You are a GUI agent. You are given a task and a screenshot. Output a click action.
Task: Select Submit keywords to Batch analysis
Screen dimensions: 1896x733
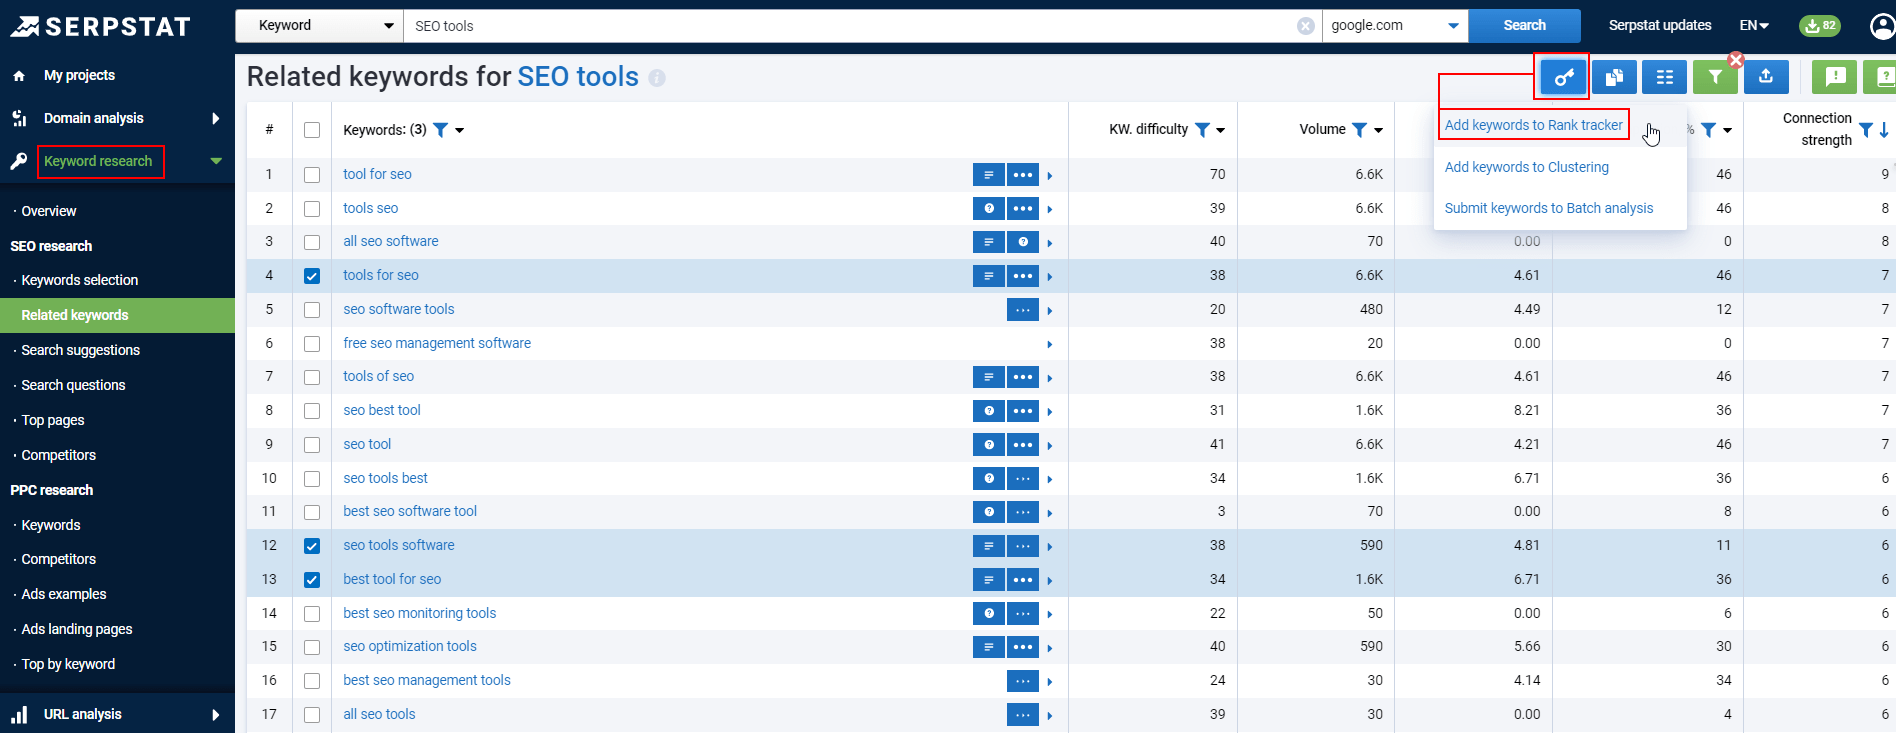point(1548,208)
